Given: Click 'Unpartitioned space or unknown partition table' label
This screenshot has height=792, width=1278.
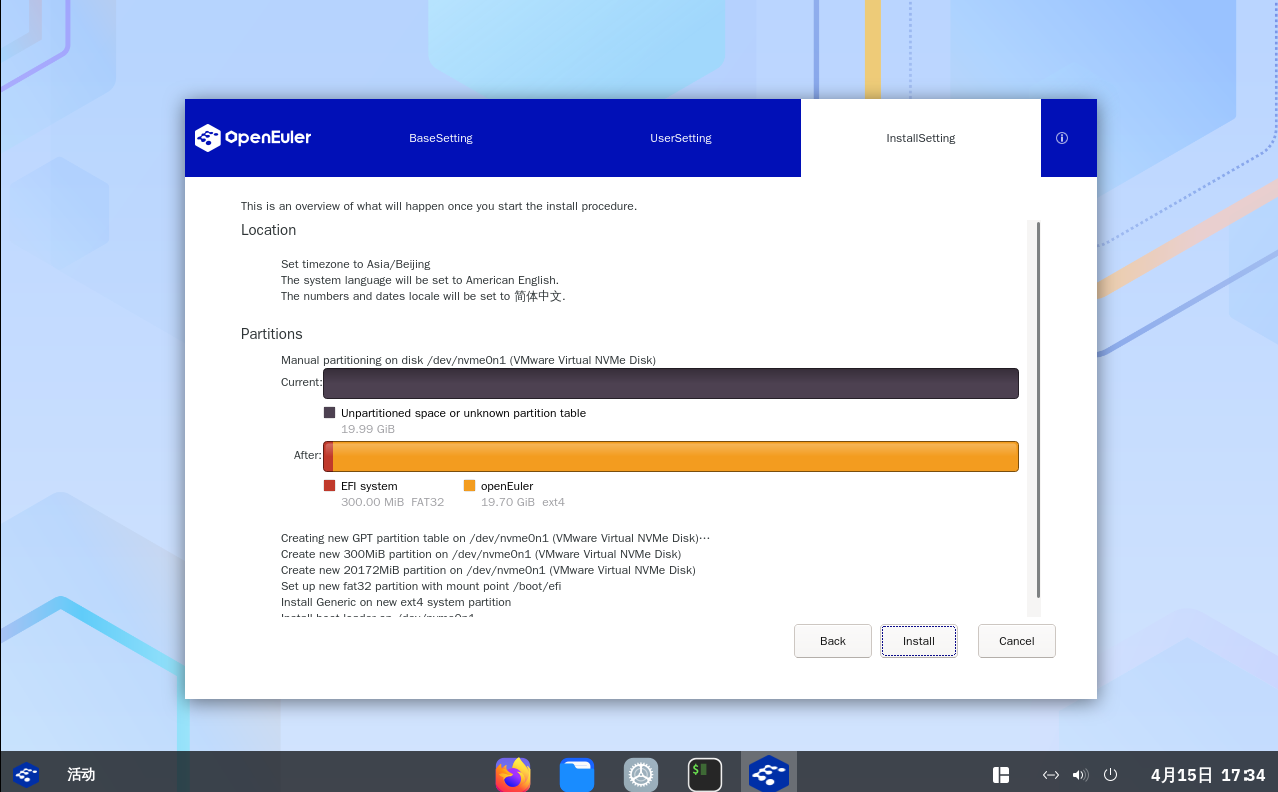Looking at the screenshot, I should (x=463, y=413).
